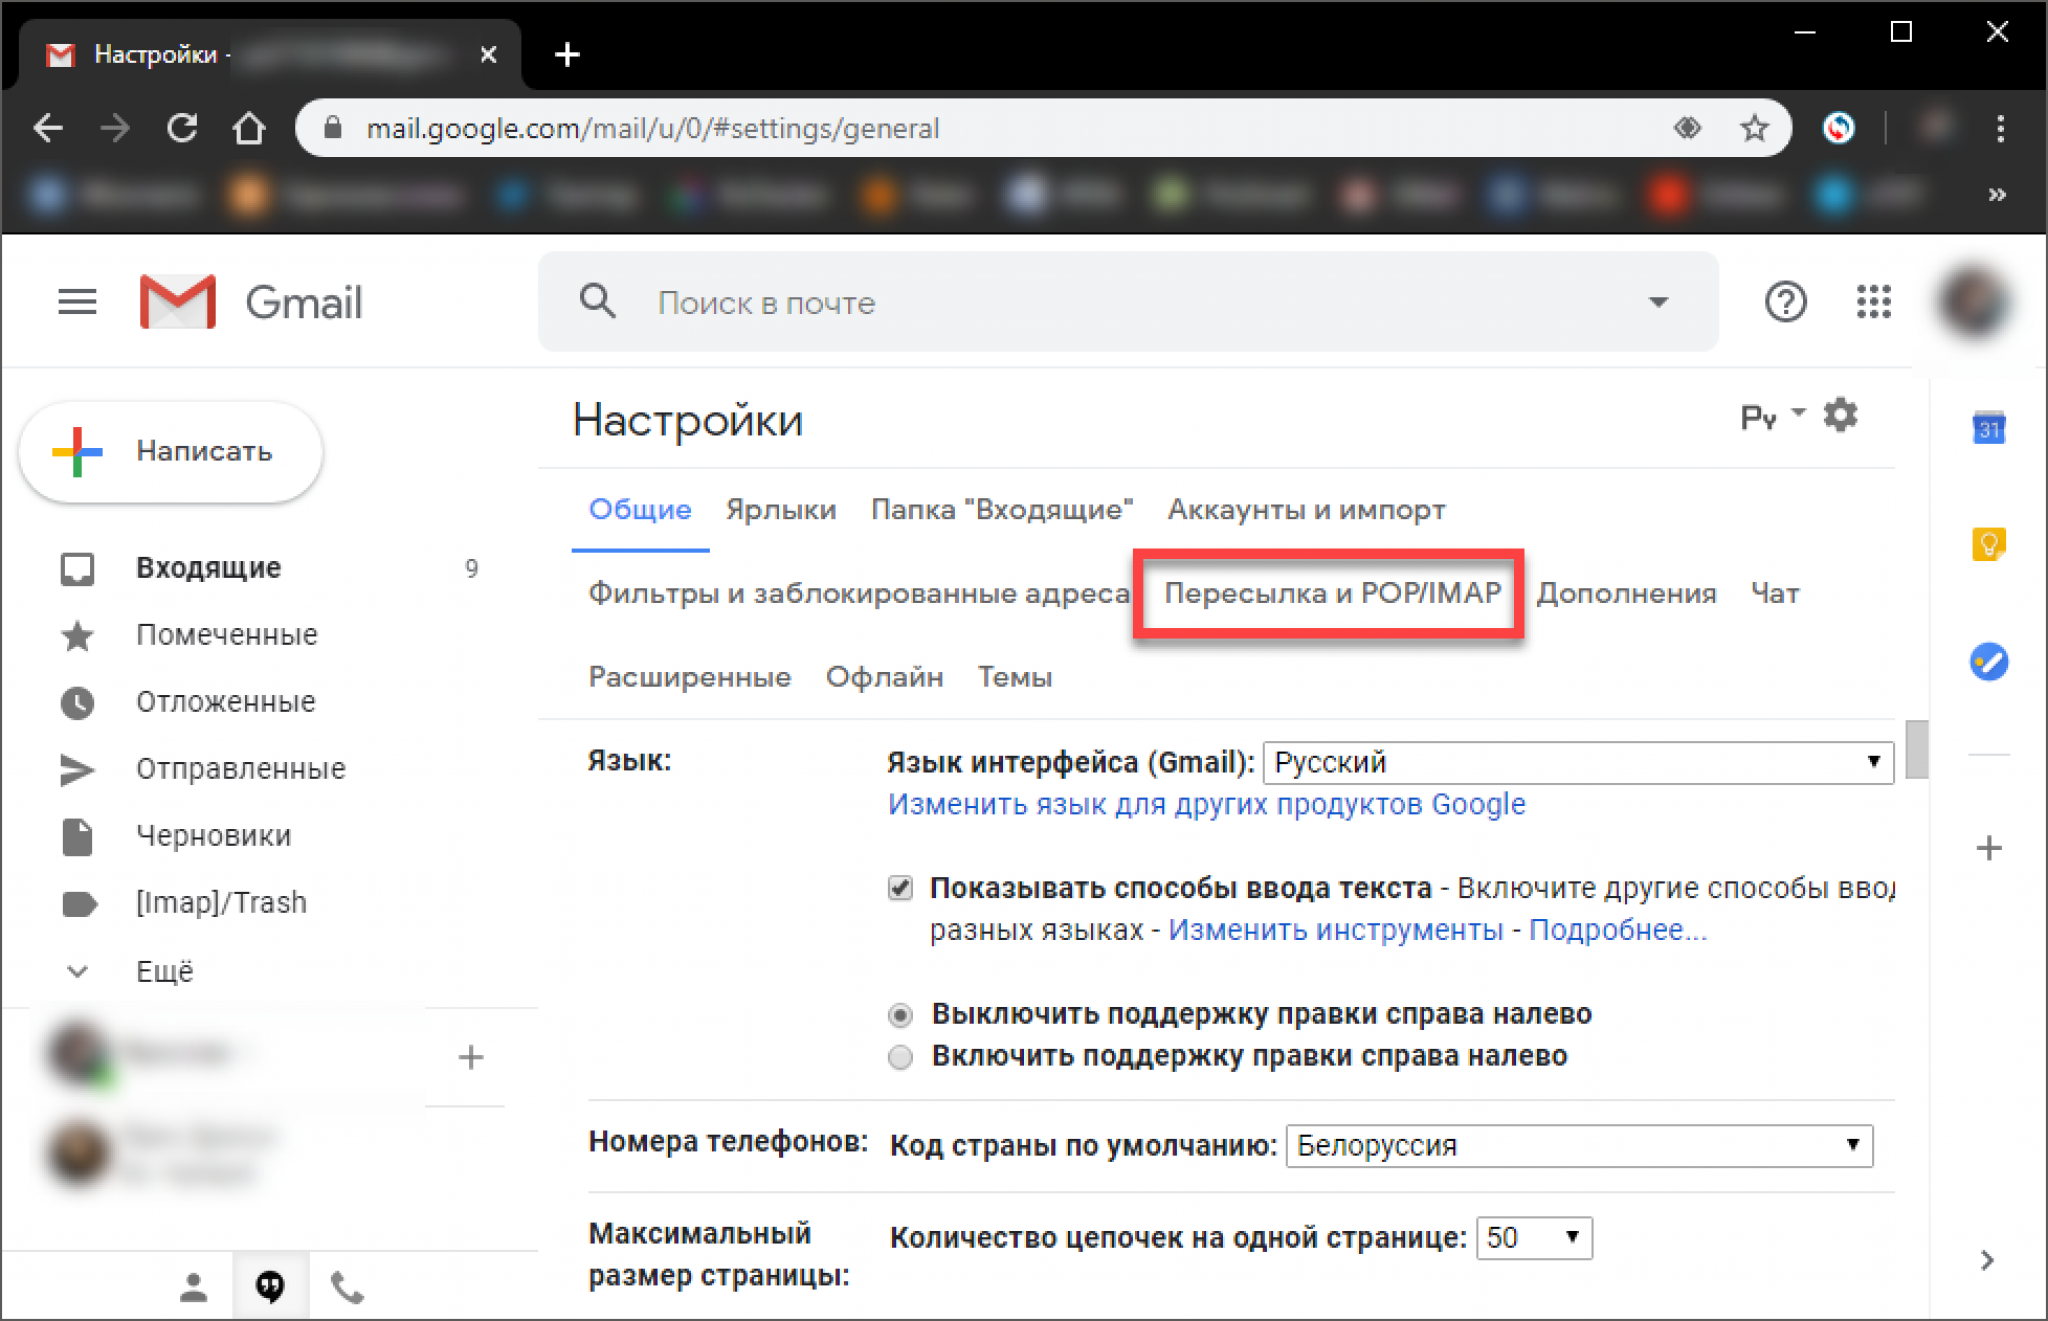Click the Help icon
The width and height of the screenshot is (2048, 1321).
(1785, 300)
